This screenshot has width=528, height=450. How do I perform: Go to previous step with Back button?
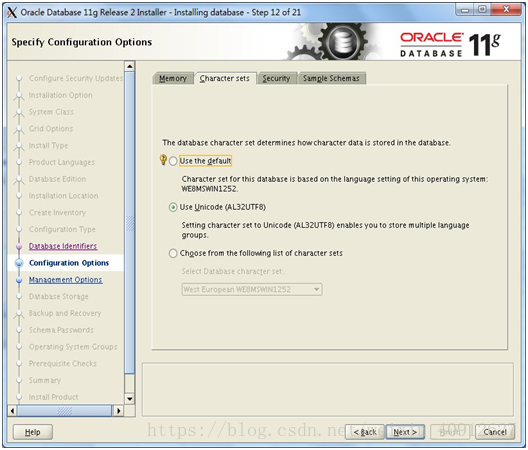365,432
